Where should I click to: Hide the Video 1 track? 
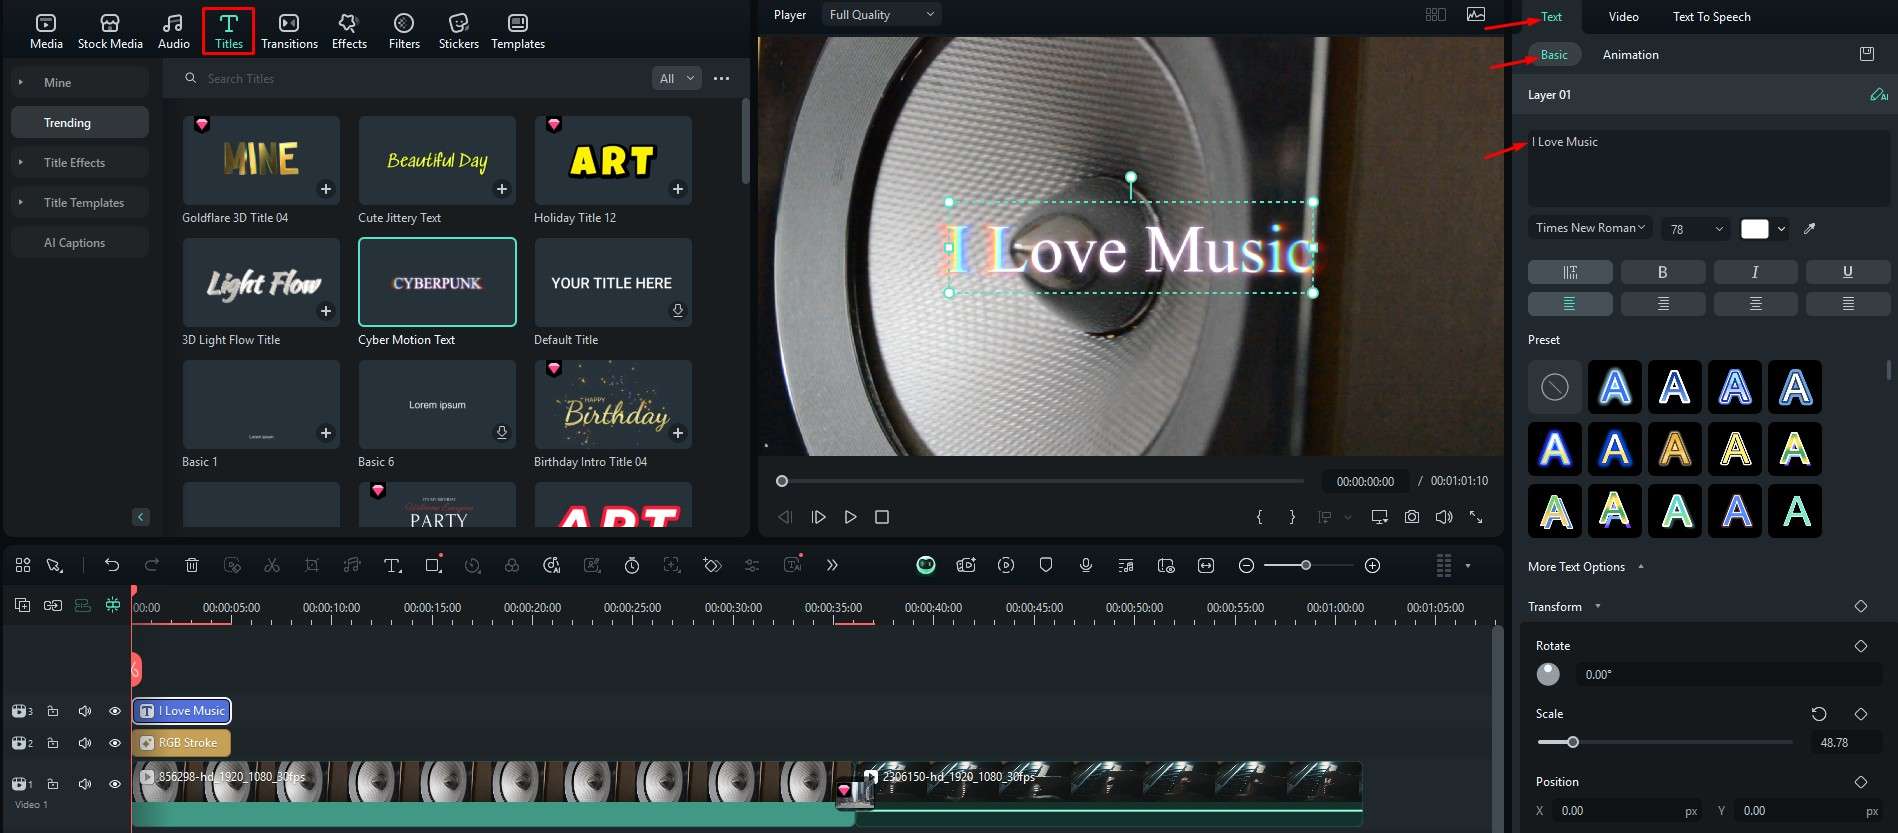tap(115, 784)
